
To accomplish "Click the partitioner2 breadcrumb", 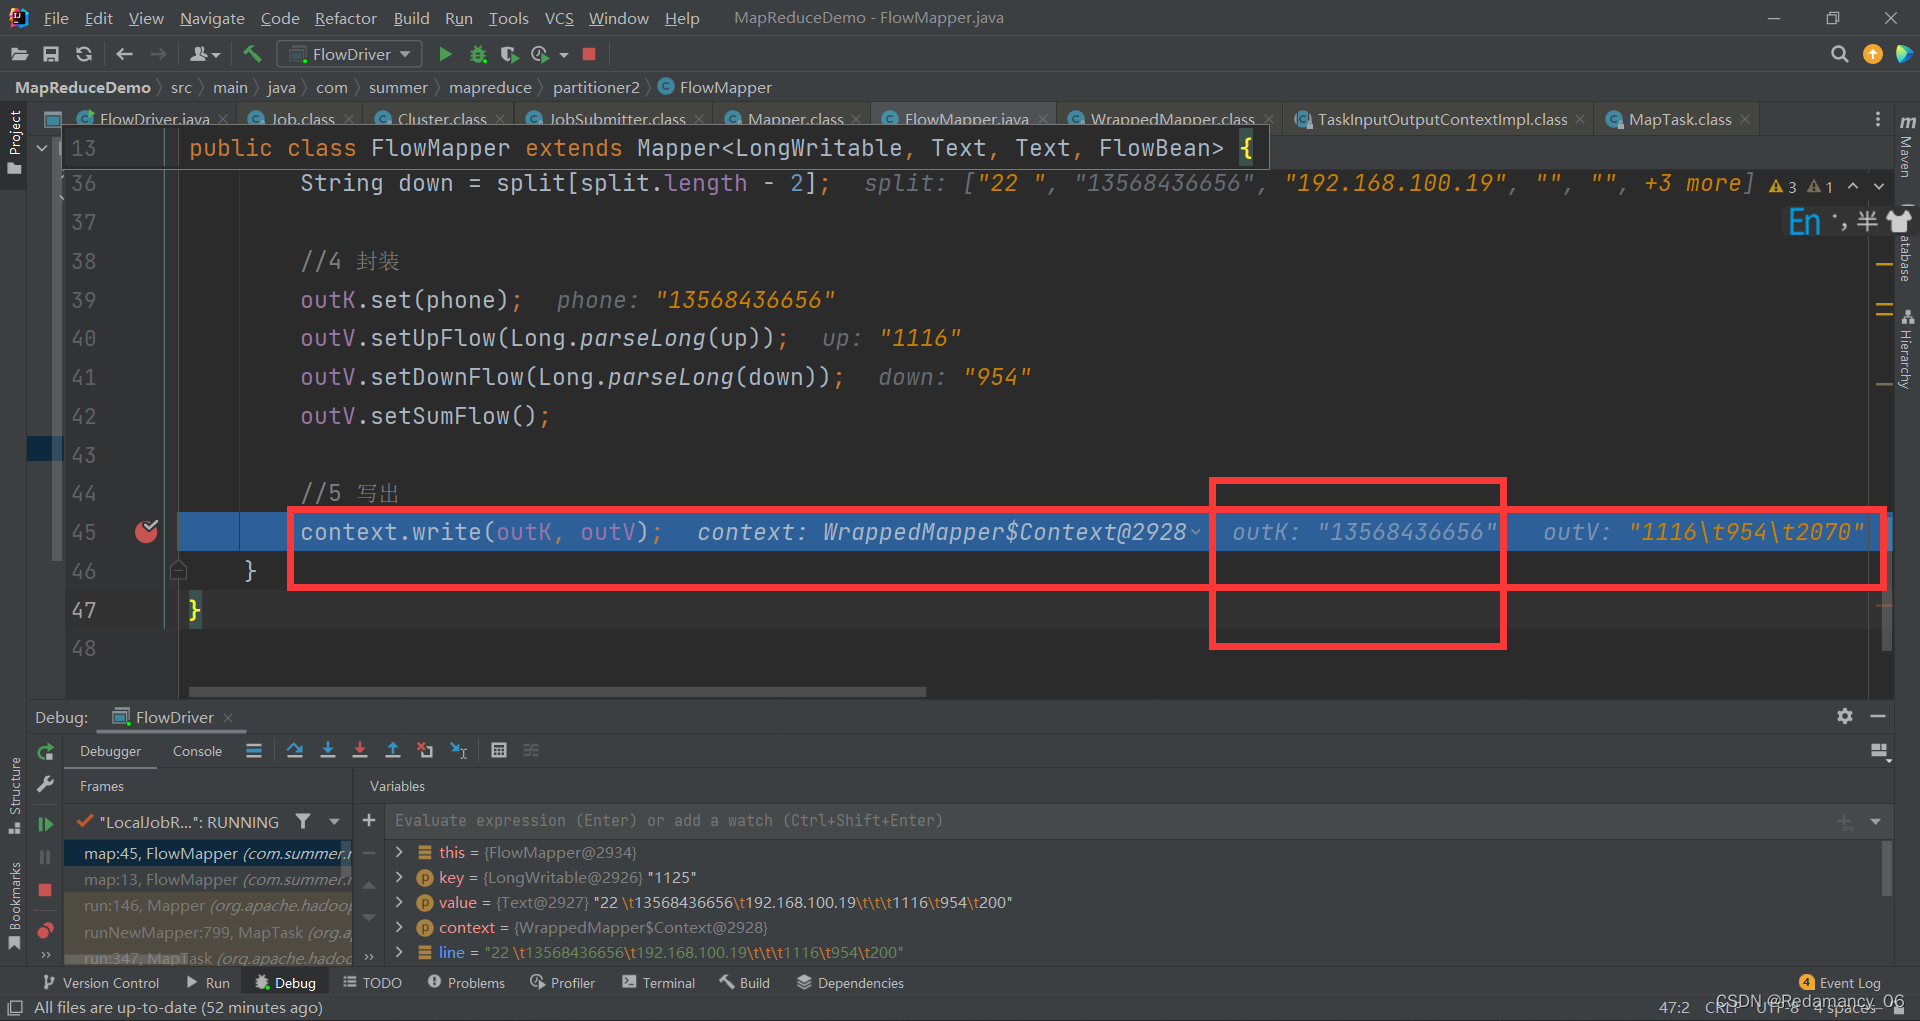I will (596, 87).
